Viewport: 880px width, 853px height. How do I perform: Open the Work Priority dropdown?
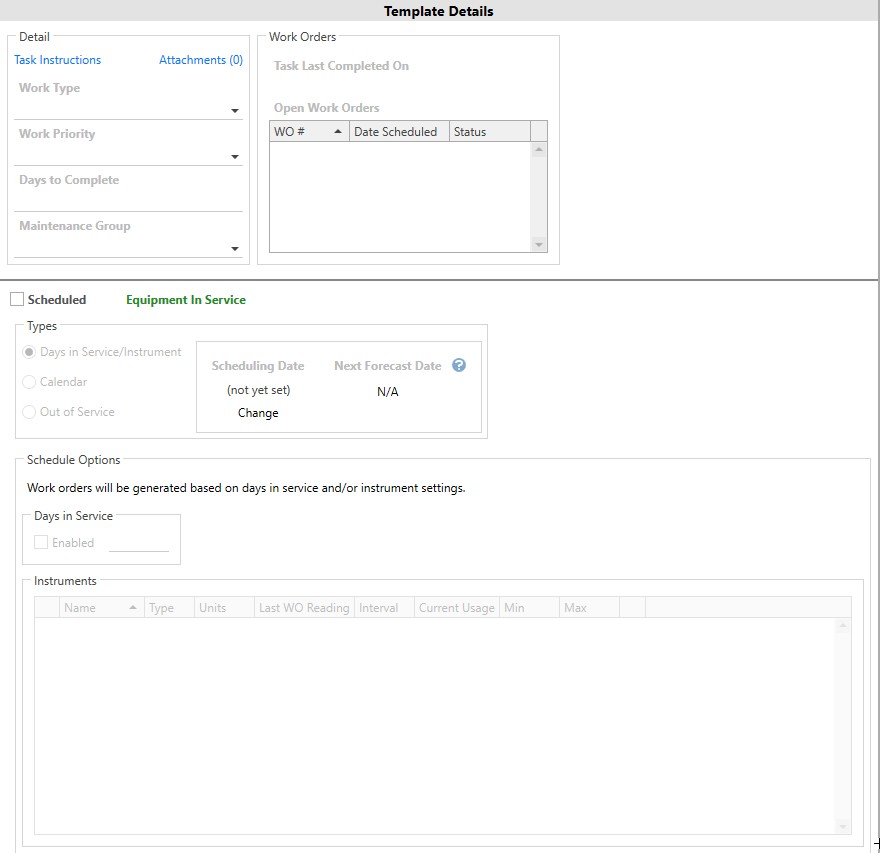235,157
